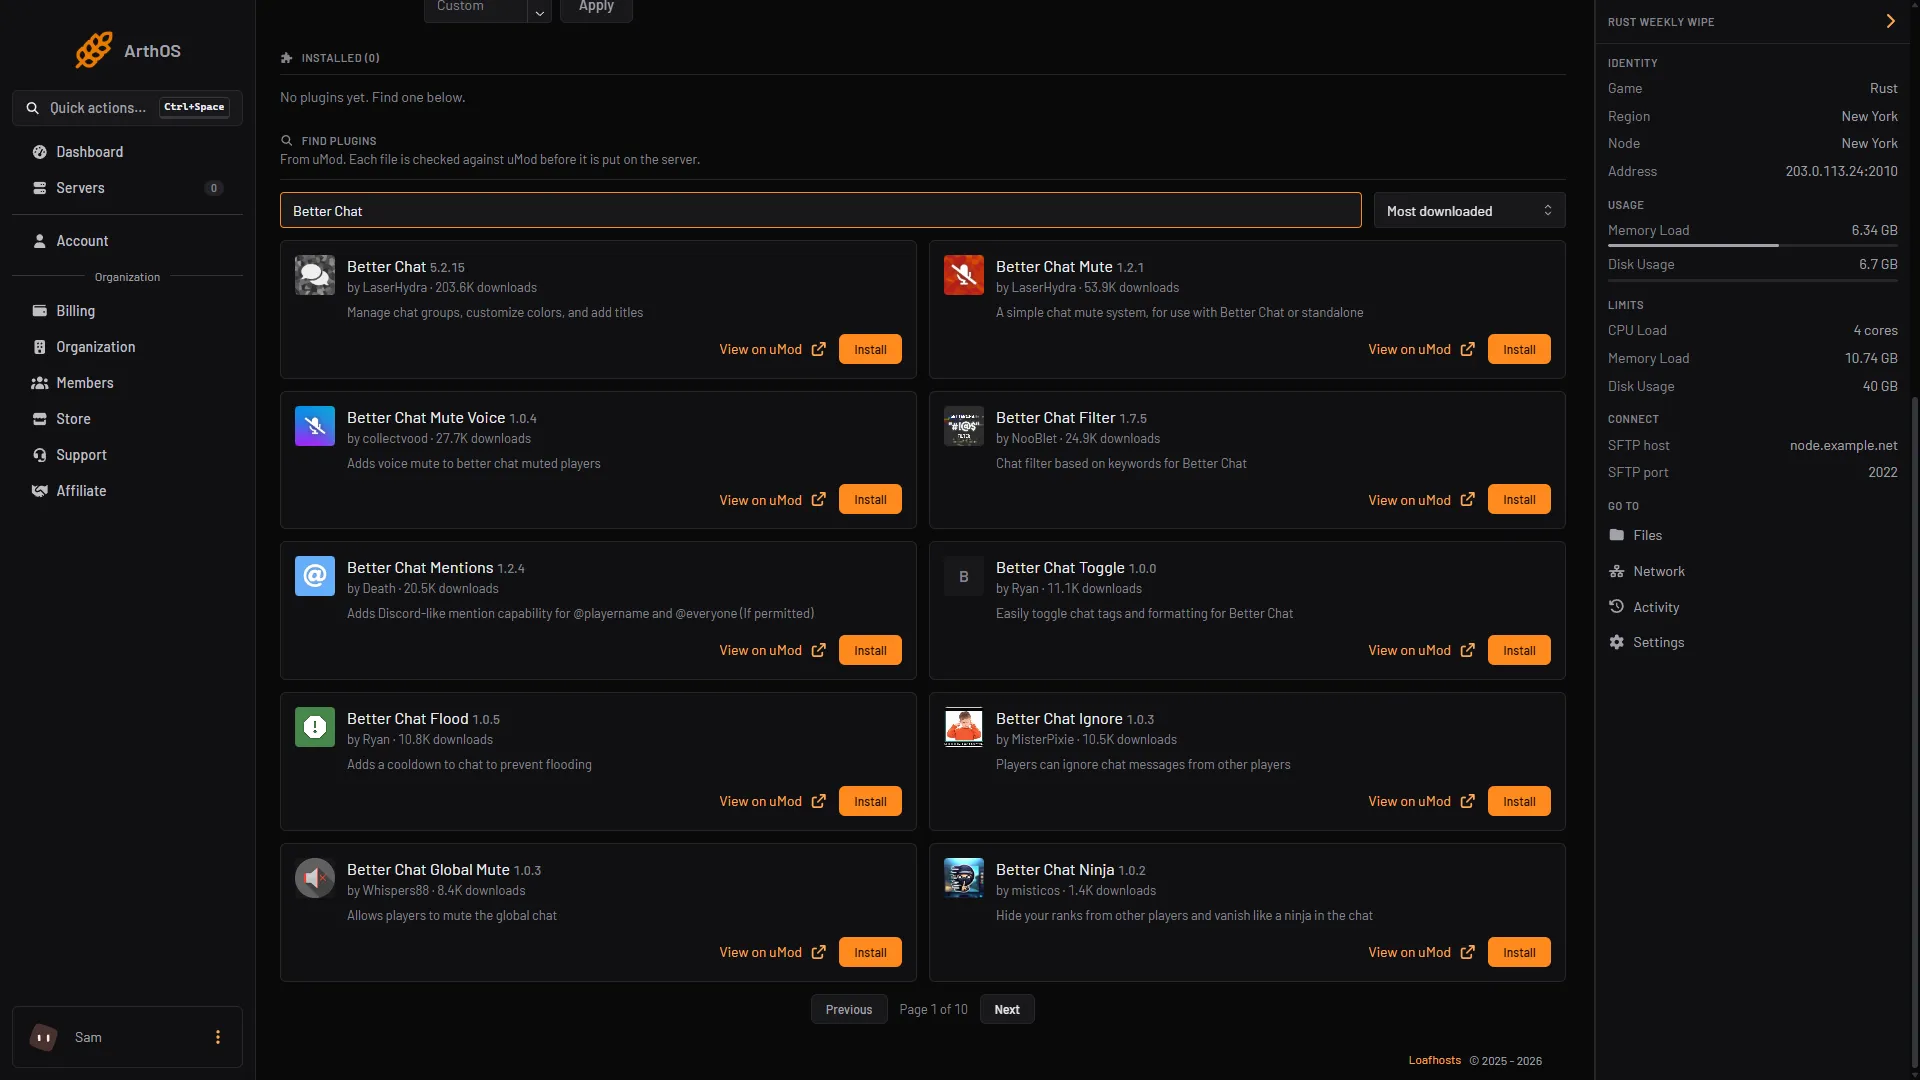Go to Billing page
The image size is (1920, 1080).
[127, 311]
